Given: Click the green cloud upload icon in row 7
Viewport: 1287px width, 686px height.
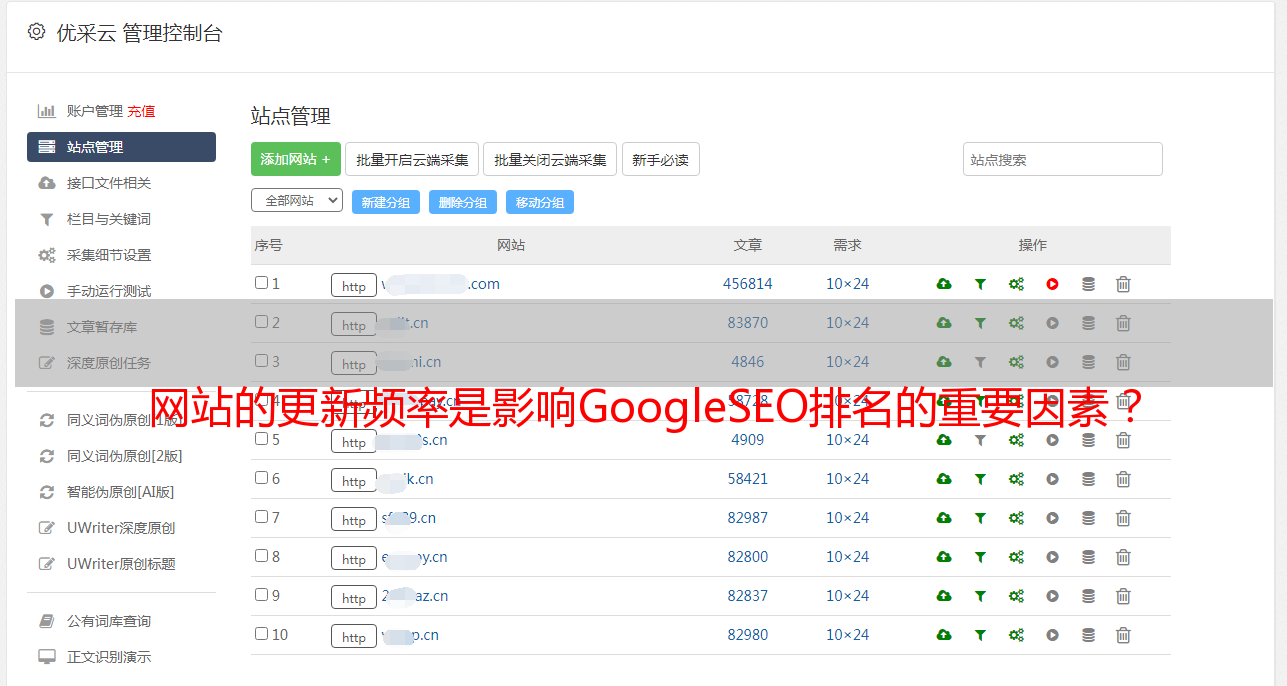Looking at the screenshot, I should tap(944, 518).
